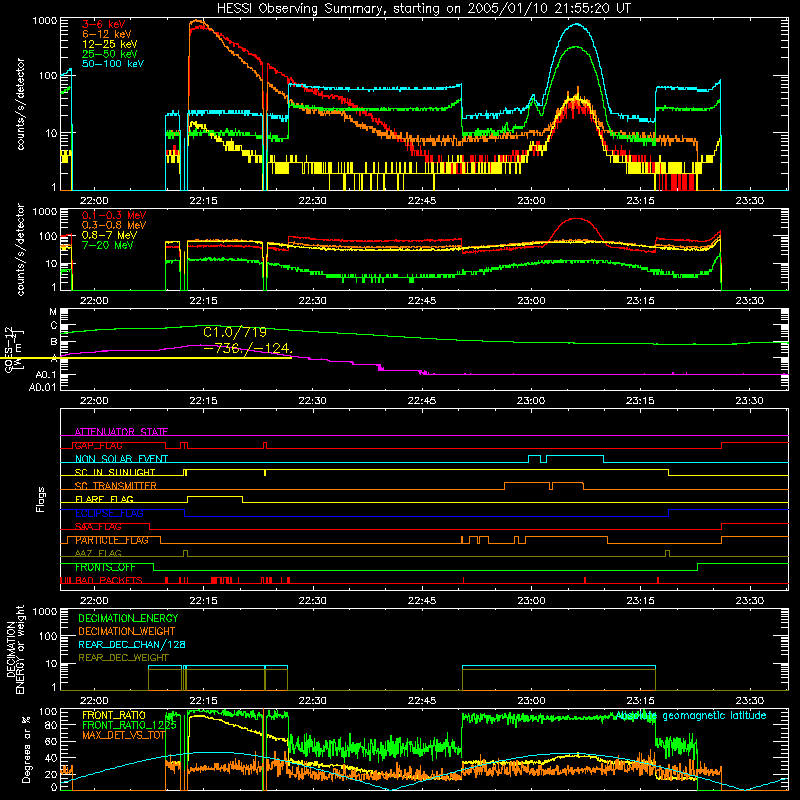Select the '25-50 keV' legend label

click(x=110, y=54)
